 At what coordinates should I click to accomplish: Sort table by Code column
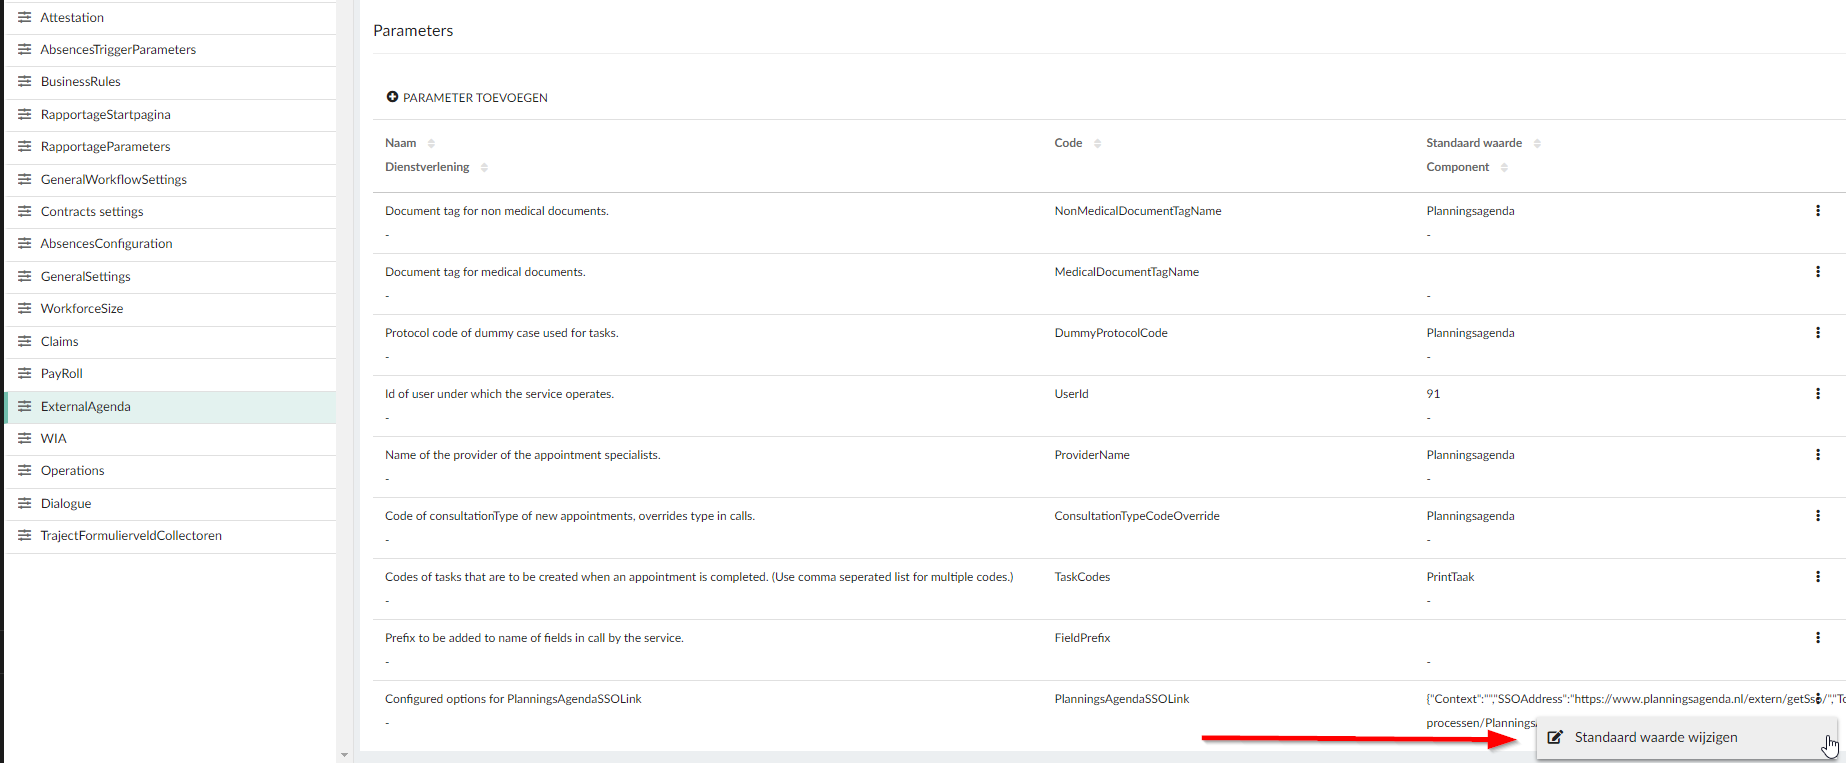(x=1097, y=144)
